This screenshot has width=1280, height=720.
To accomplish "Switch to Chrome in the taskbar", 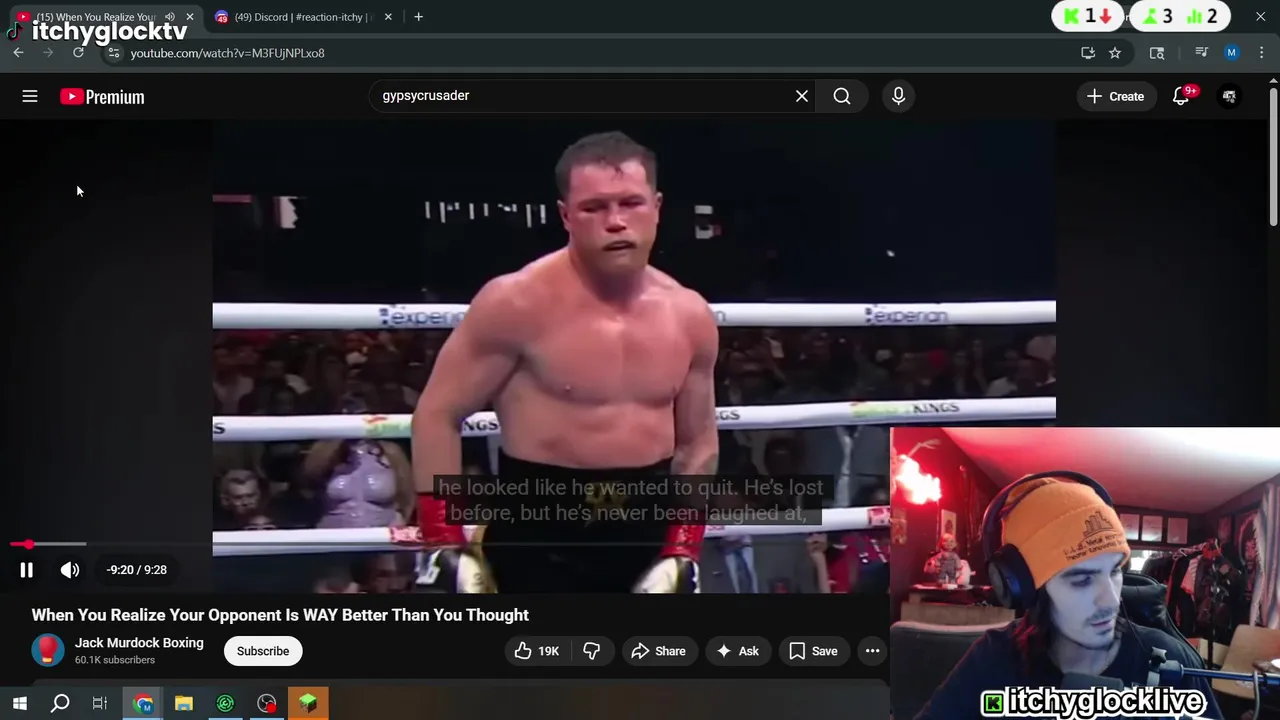I will pyautogui.click(x=143, y=703).
